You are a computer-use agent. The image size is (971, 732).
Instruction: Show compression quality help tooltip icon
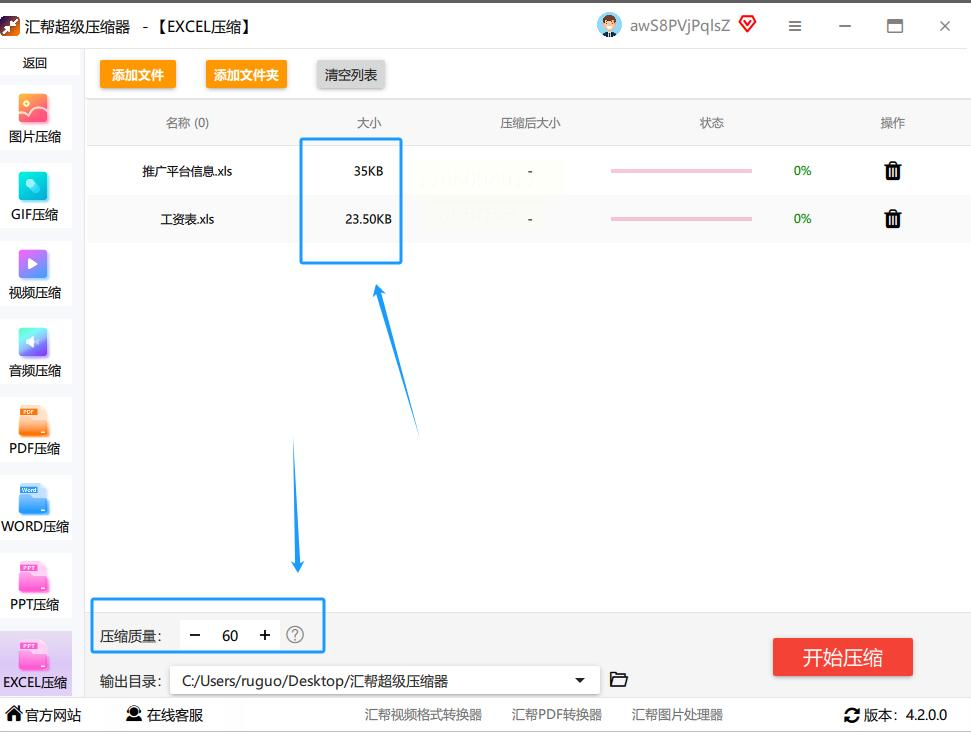(x=295, y=635)
